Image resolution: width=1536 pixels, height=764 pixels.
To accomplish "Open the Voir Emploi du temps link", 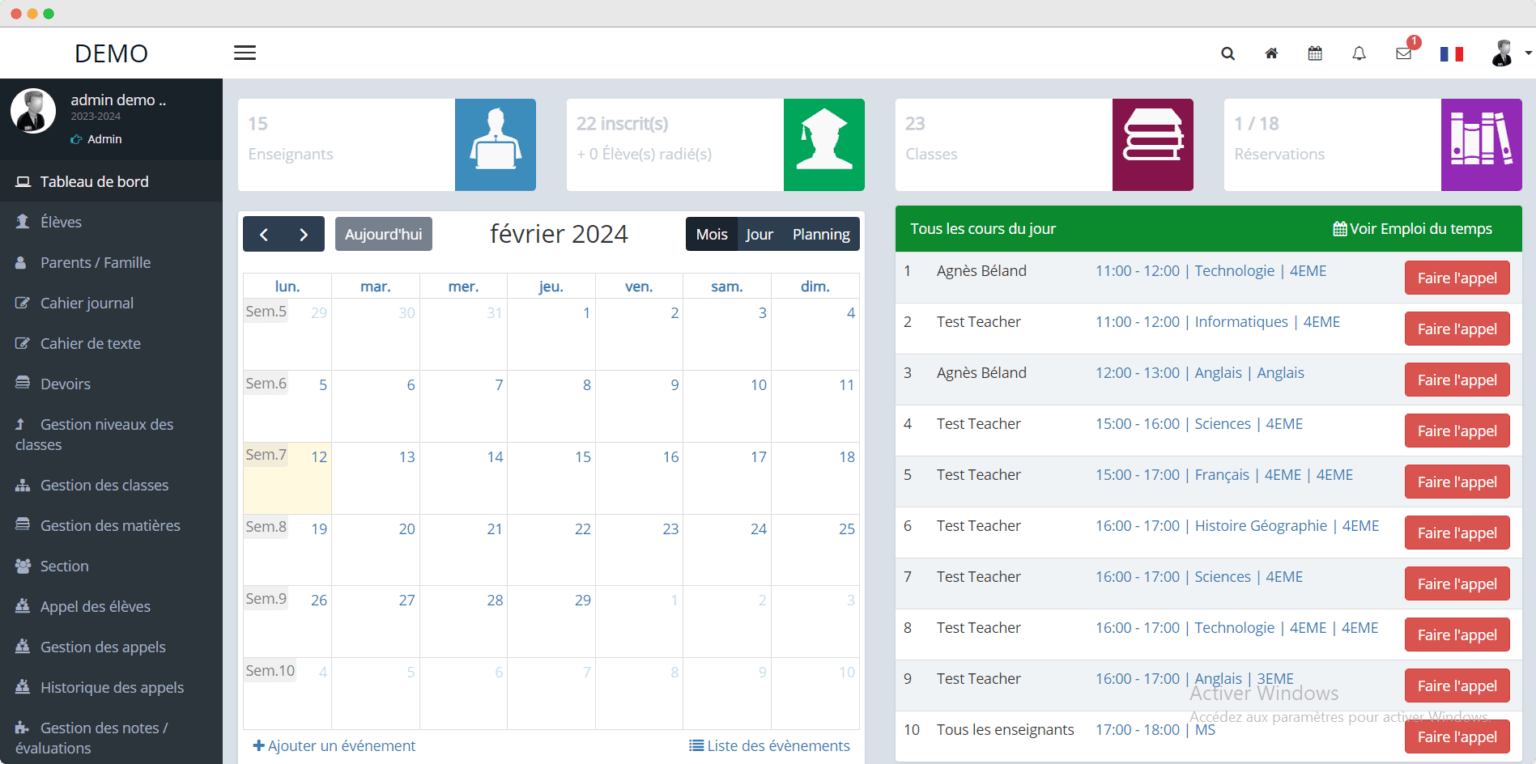I will (x=1413, y=228).
